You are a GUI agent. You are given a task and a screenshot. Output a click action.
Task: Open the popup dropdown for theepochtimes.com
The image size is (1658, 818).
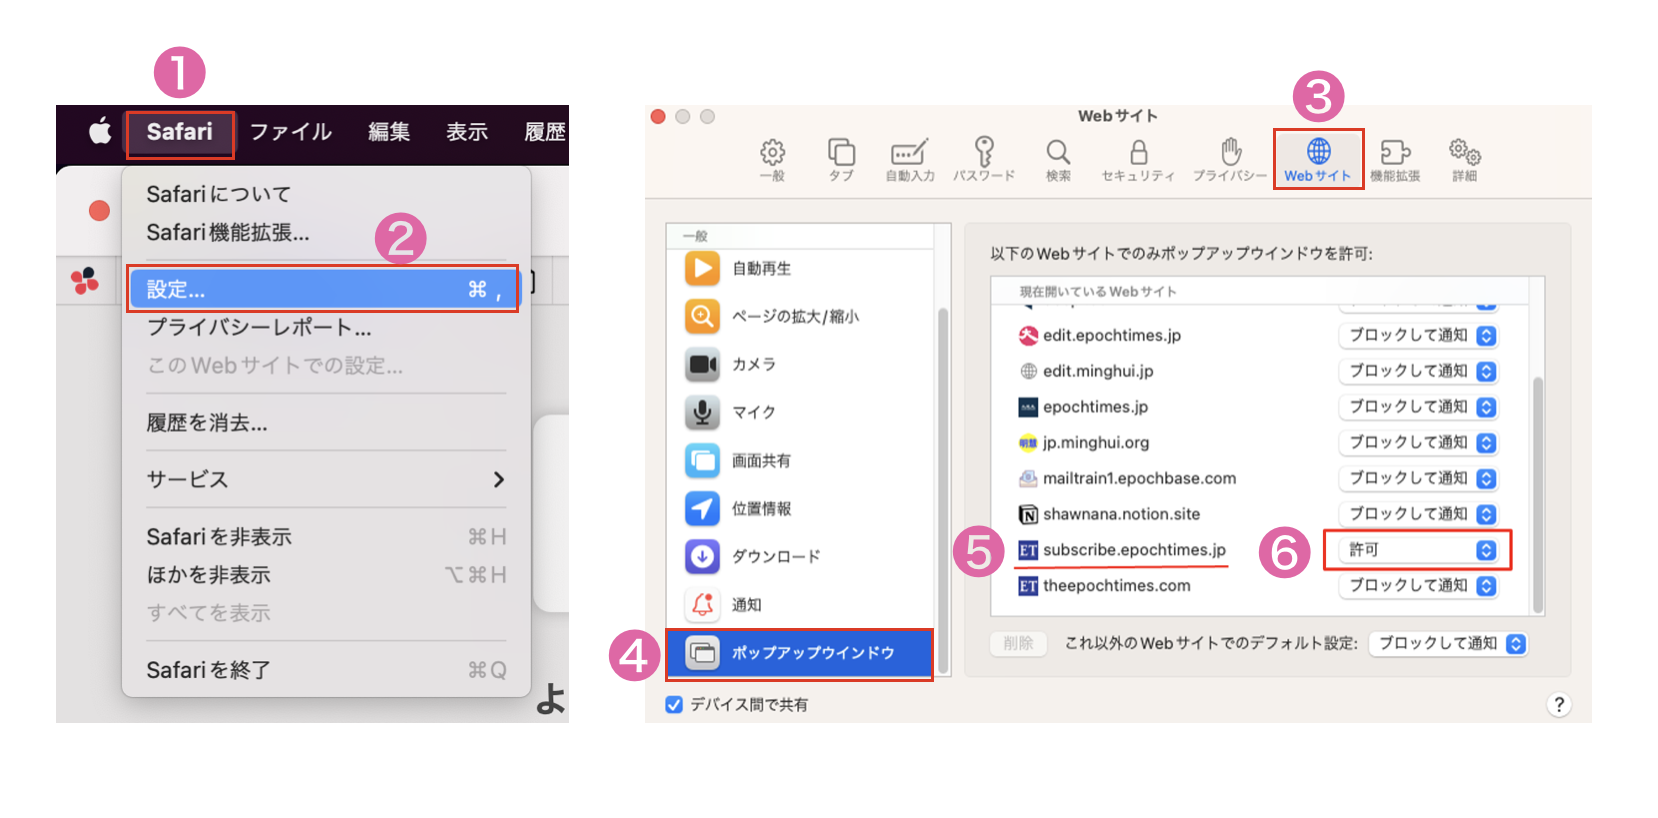[x=1418, y=585]
